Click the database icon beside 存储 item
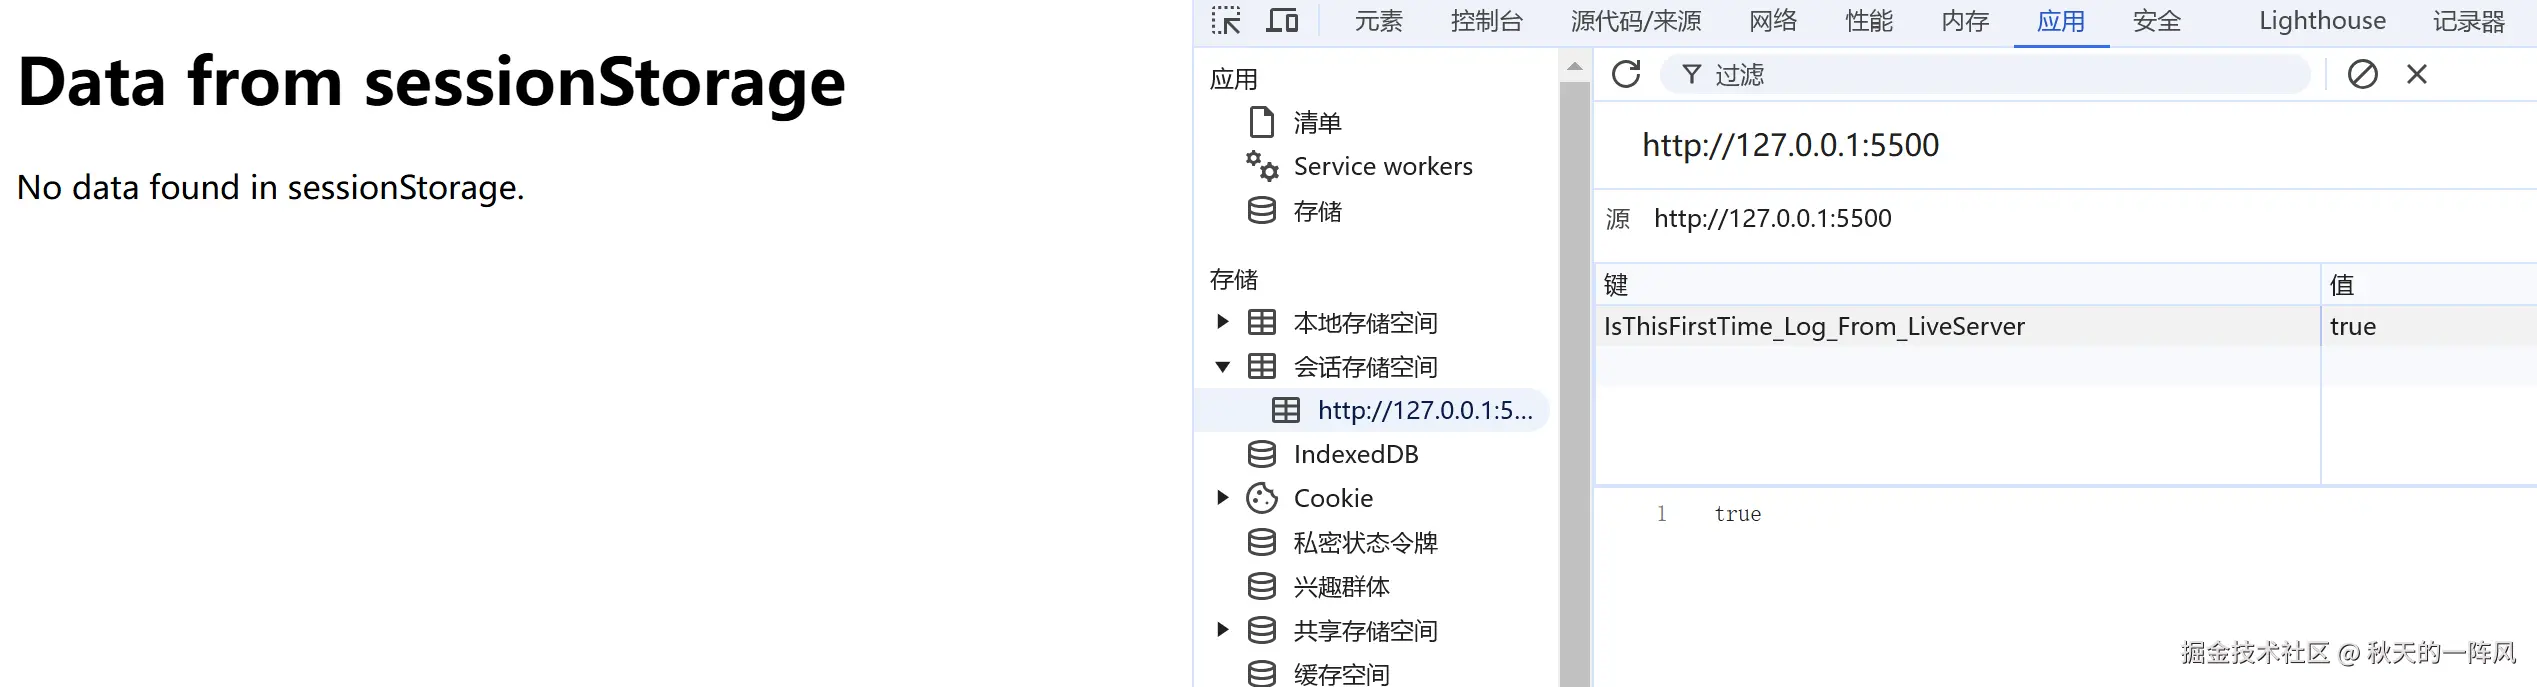Viewport: 2537px width, 687px height. (1262, 210)
